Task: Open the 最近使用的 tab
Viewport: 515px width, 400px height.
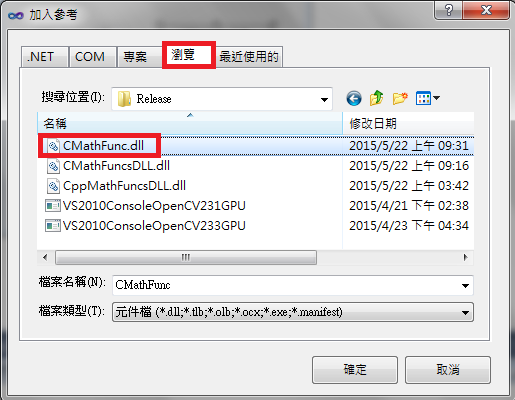Action: 249,57
